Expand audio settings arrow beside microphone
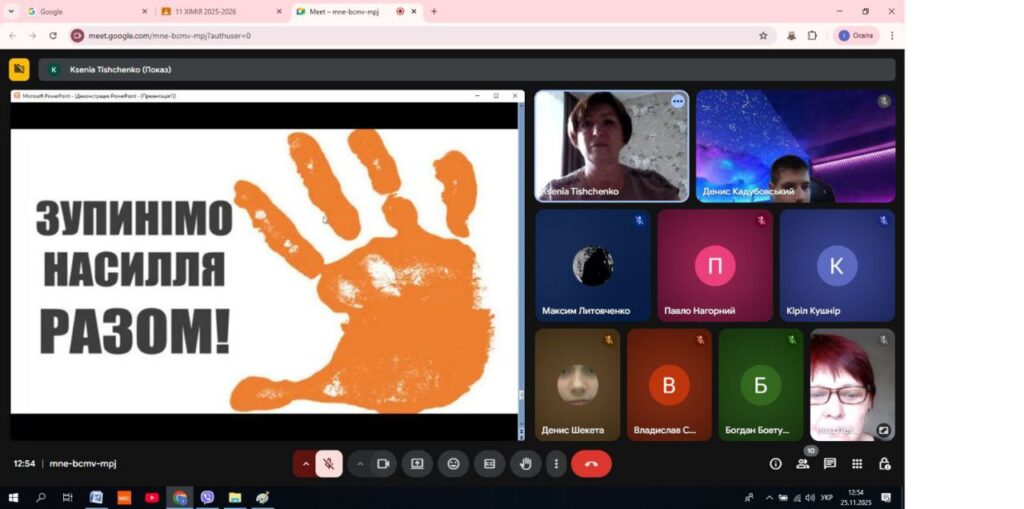Image resolution: width=1024 pixels, height=509 pixels. click(x=305, y=464)
